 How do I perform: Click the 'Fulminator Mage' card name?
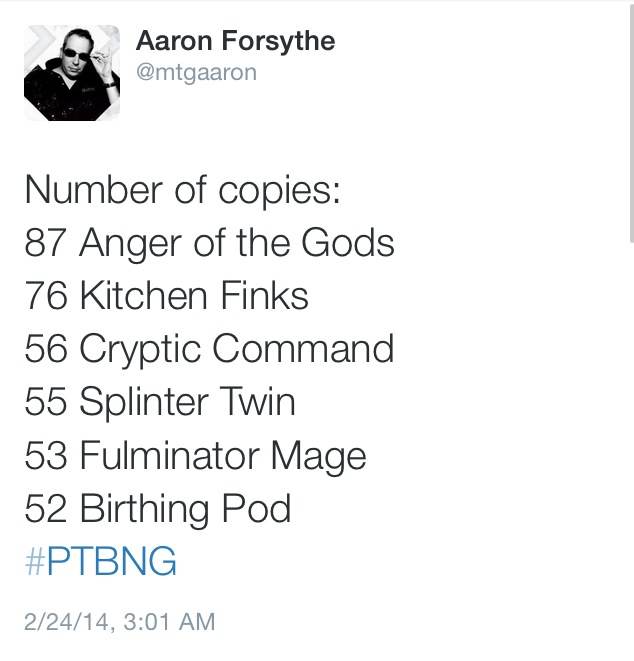click(222, 456)
